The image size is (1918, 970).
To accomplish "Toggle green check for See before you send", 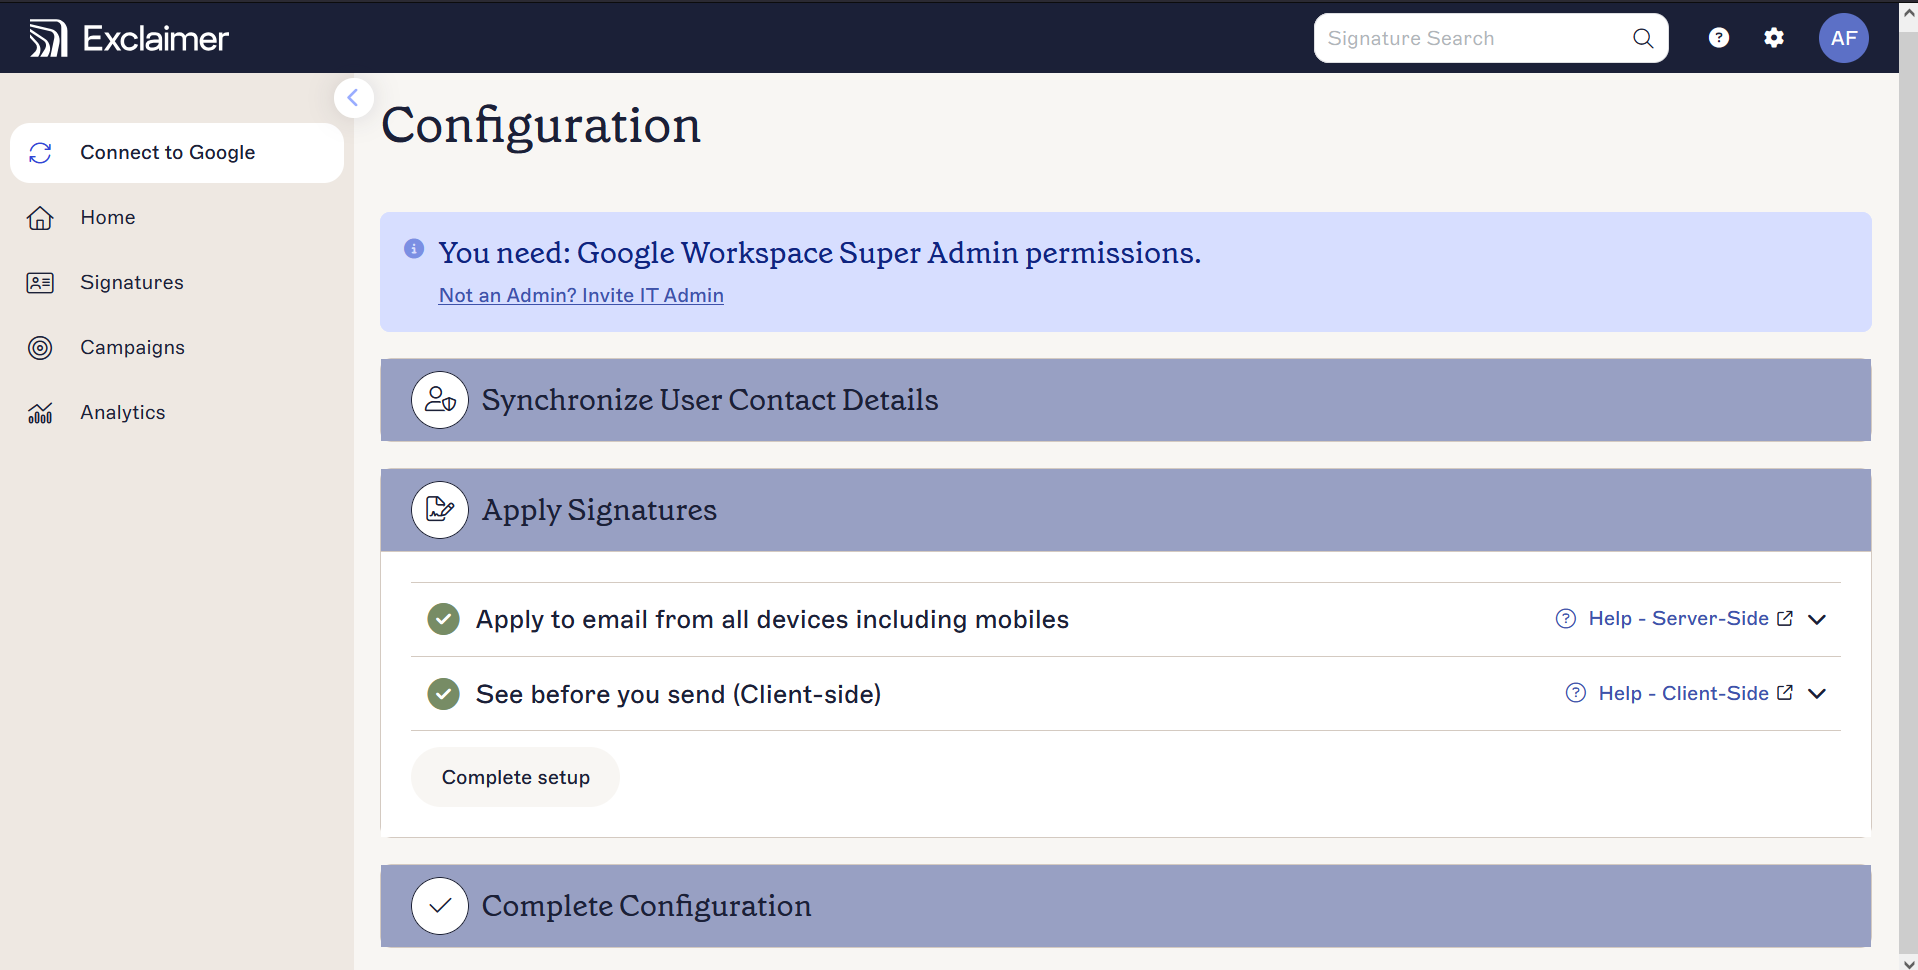I will click(x=443, y=693).
